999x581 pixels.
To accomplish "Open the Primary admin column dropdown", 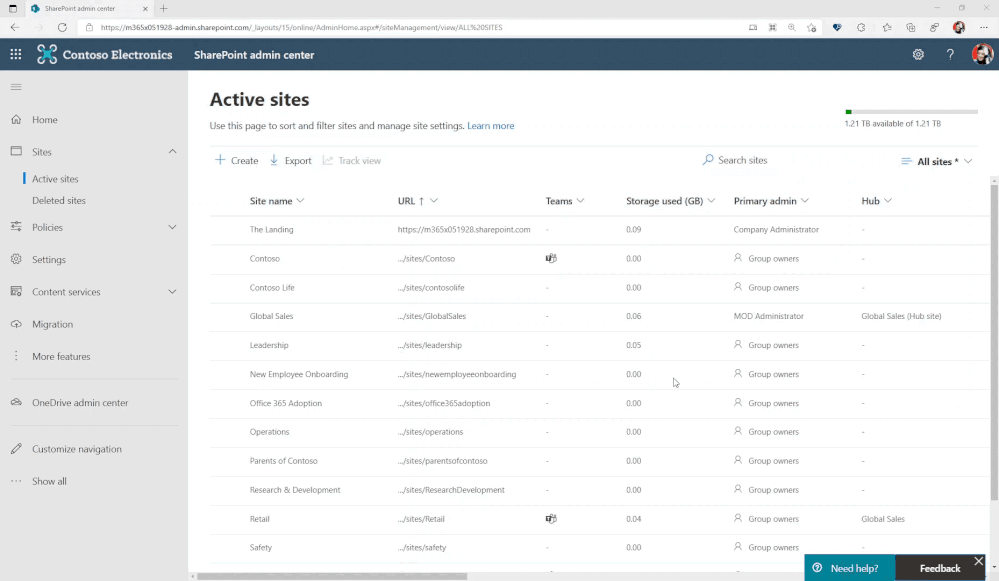I will pos(805,201).
